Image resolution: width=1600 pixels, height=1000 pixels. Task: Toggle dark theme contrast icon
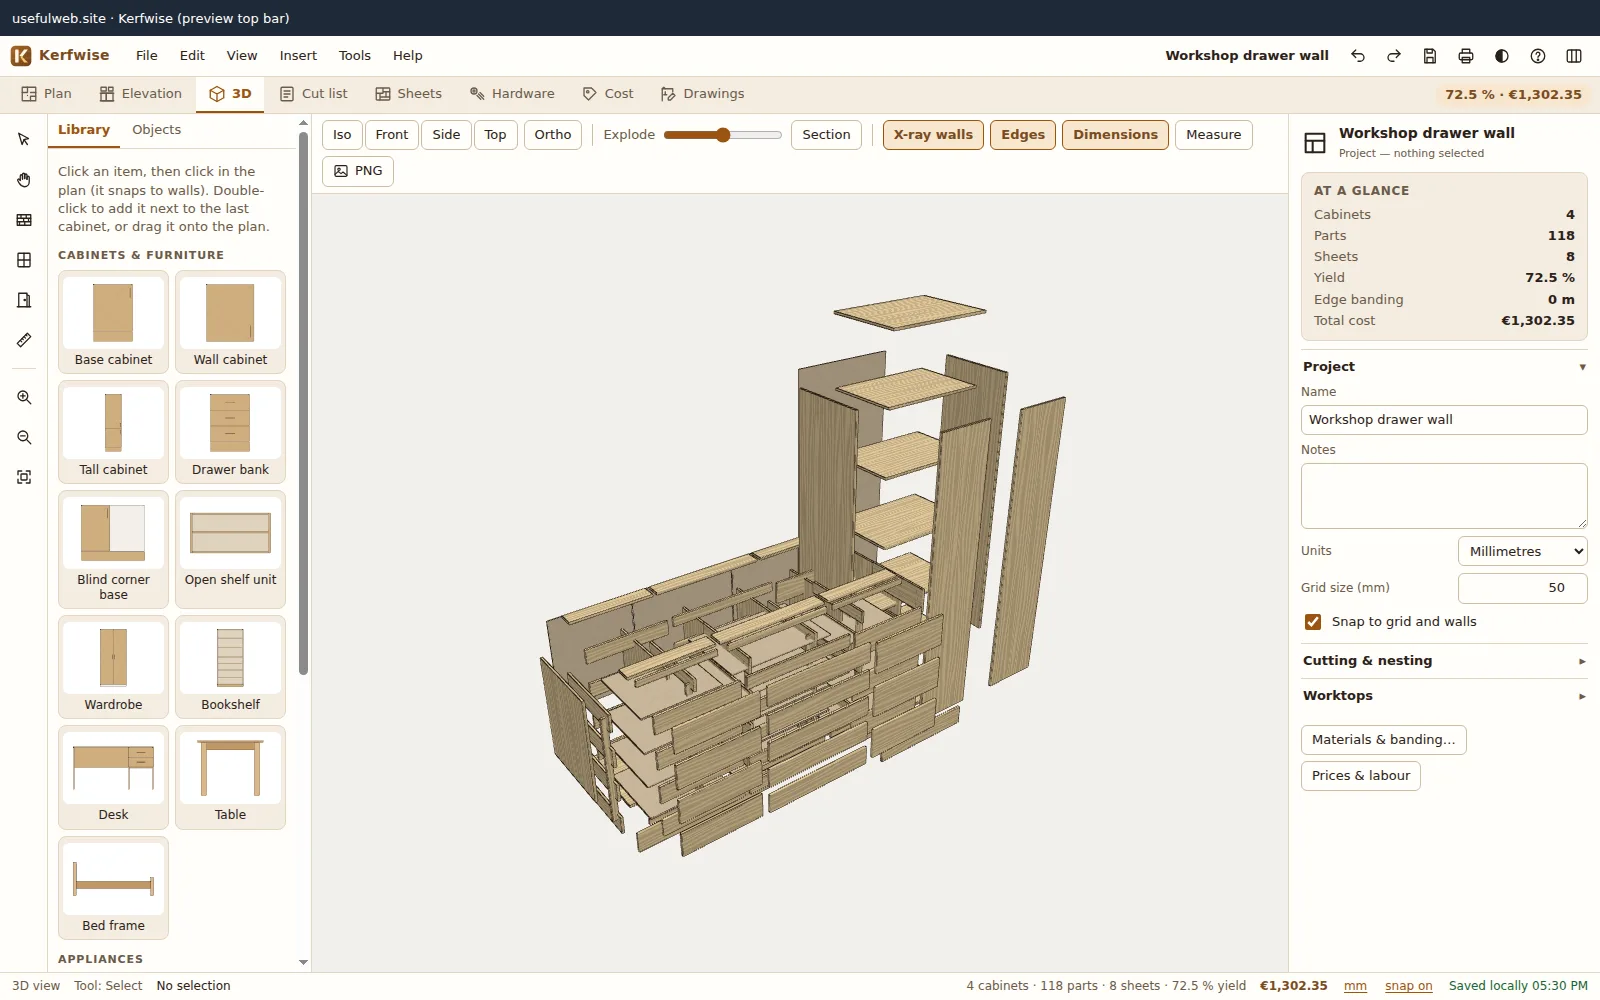tap(1502, 56)
